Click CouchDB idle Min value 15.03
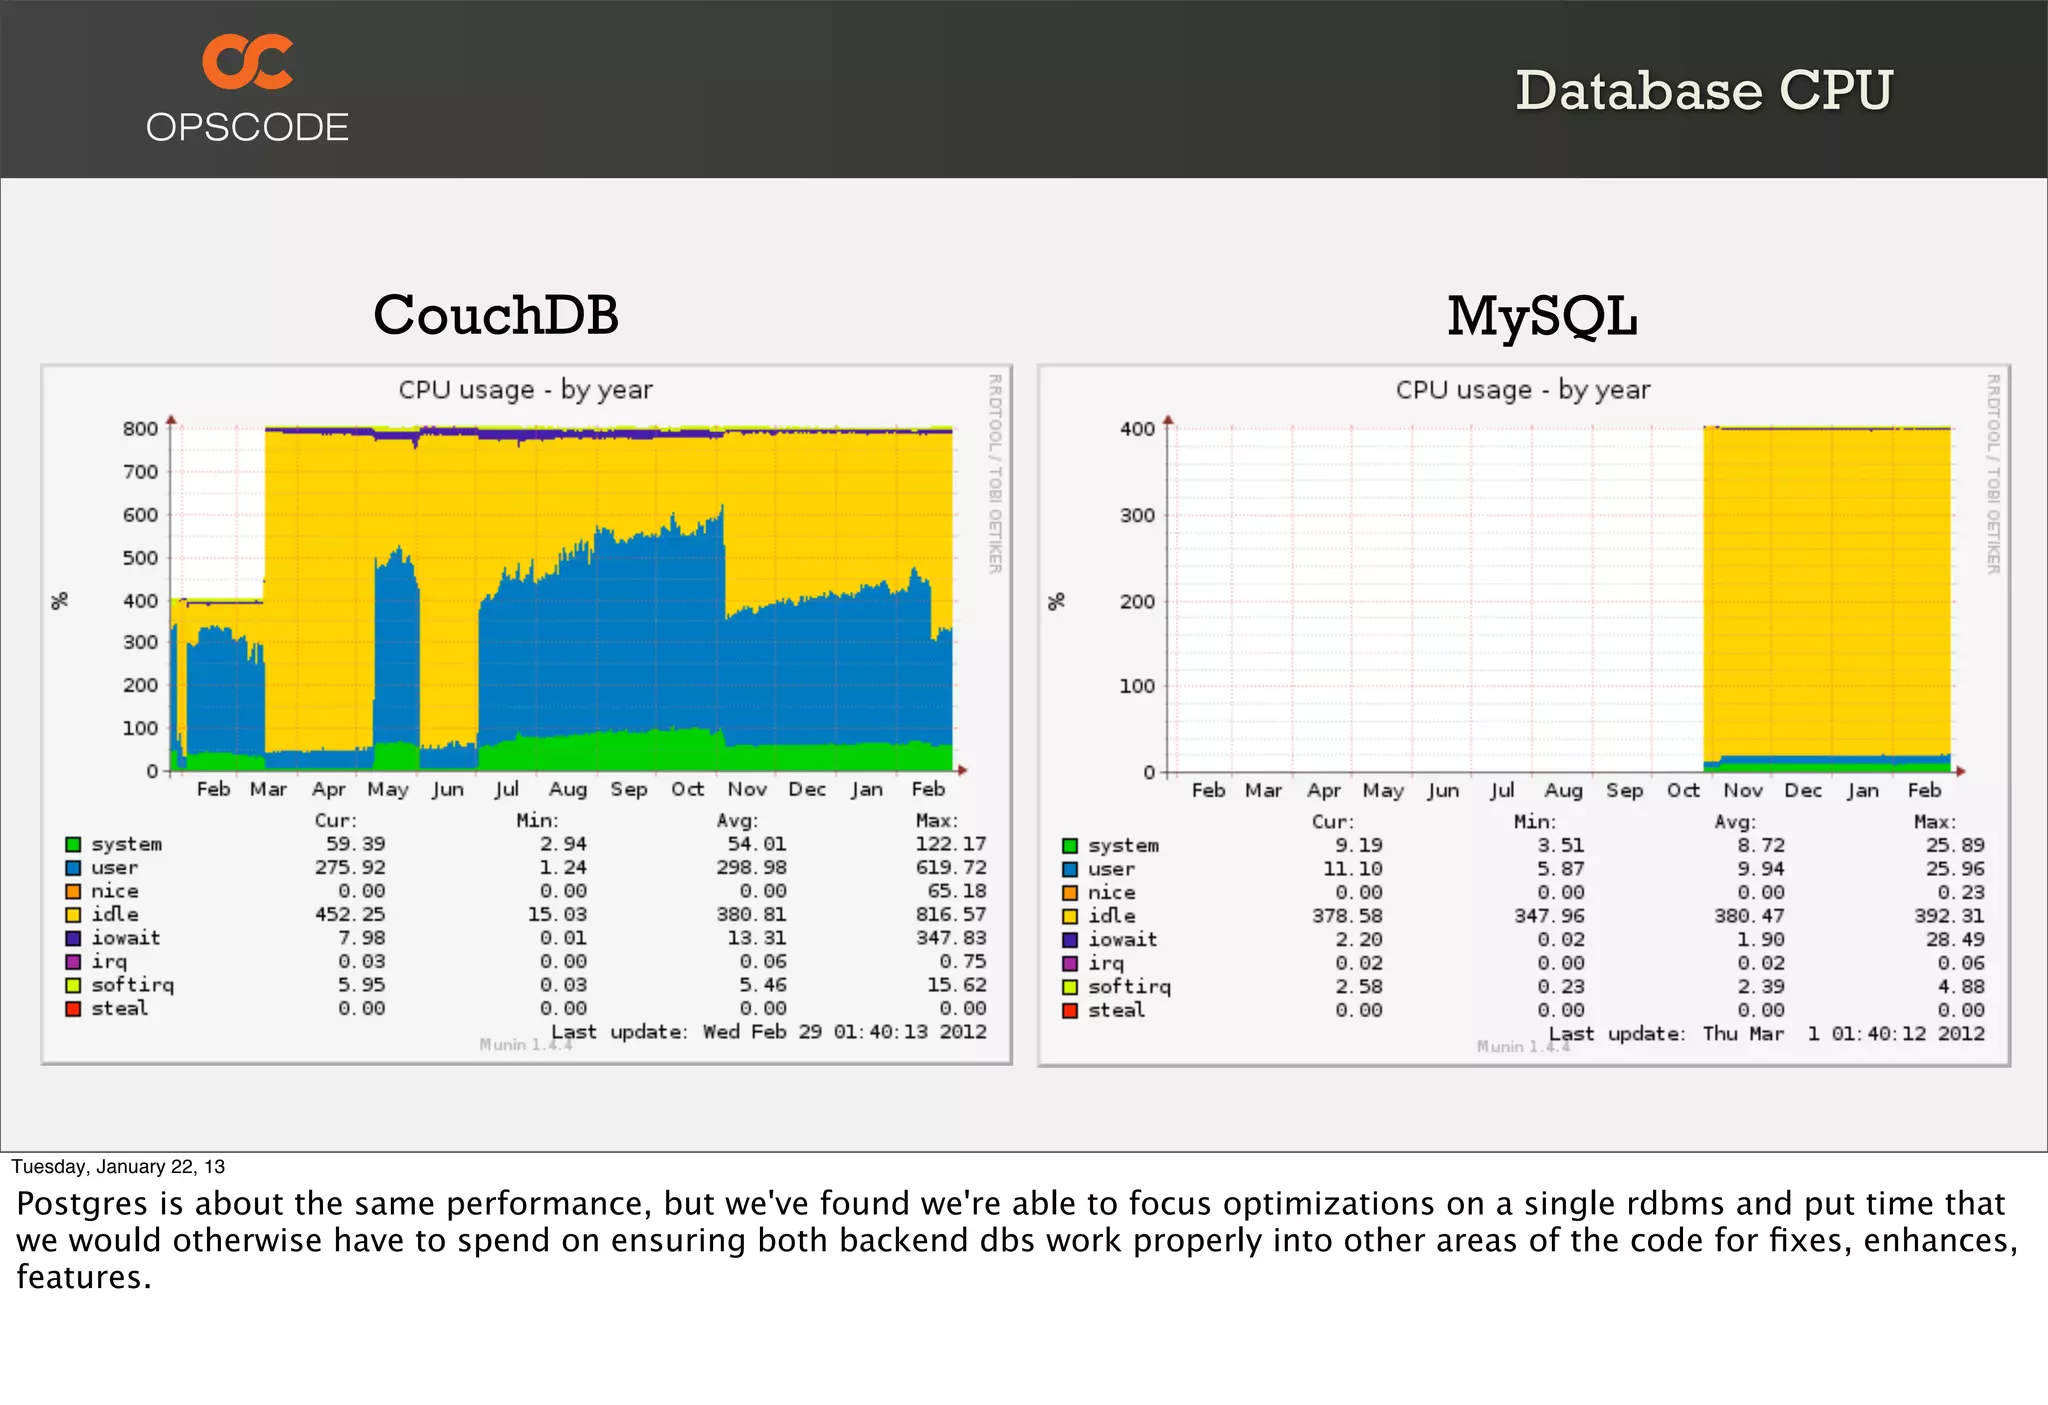 point(557,914)
